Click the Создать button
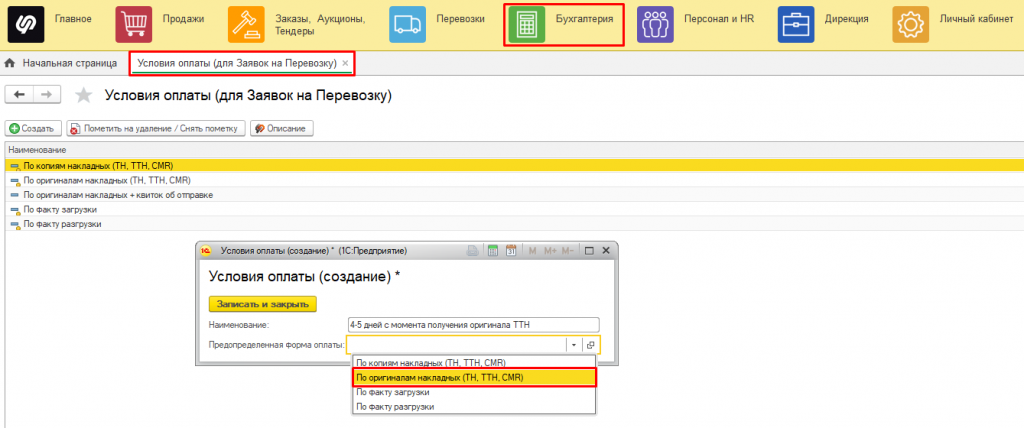The height and width of the screenshot is (428, 1024). pos(33,129)
